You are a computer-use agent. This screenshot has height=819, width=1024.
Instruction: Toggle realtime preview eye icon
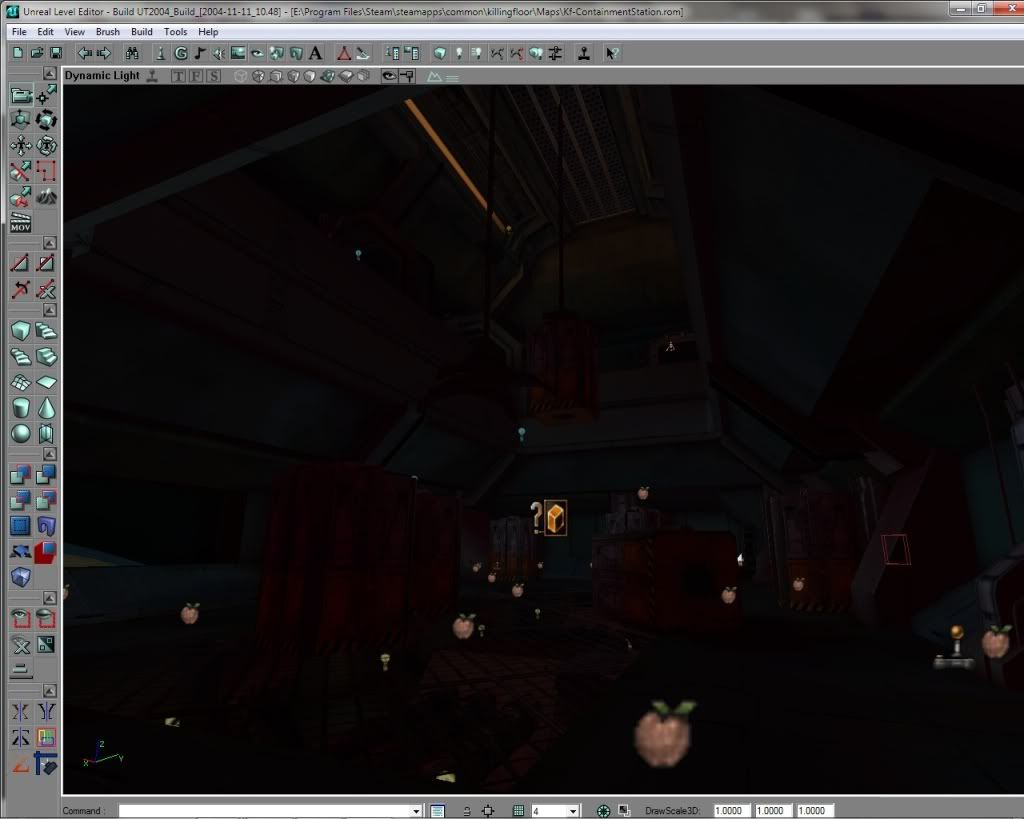389,76
